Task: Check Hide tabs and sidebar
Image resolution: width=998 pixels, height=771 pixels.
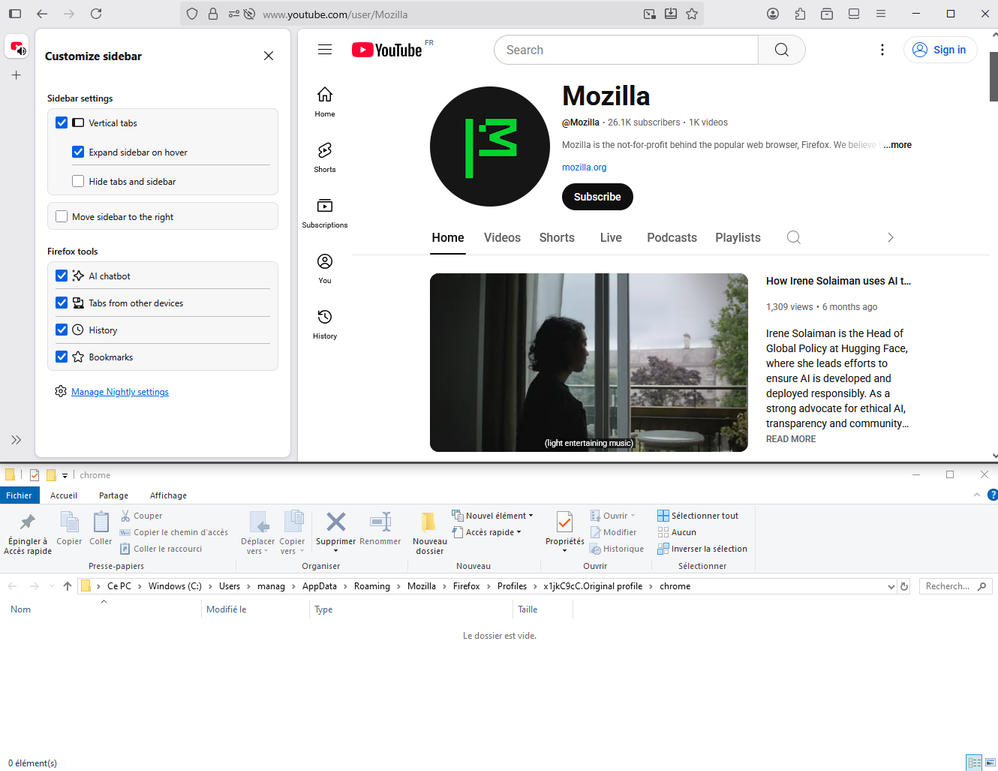Action: pyautogui.click(x=78, y=181)
